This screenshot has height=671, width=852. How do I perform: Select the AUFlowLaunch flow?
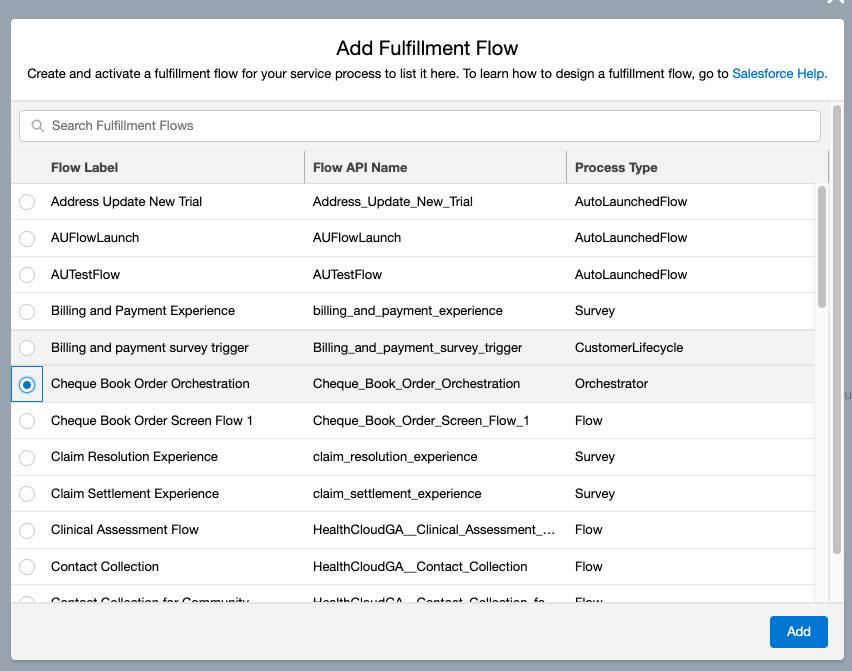pyautogui.click(x=27, y=238)
